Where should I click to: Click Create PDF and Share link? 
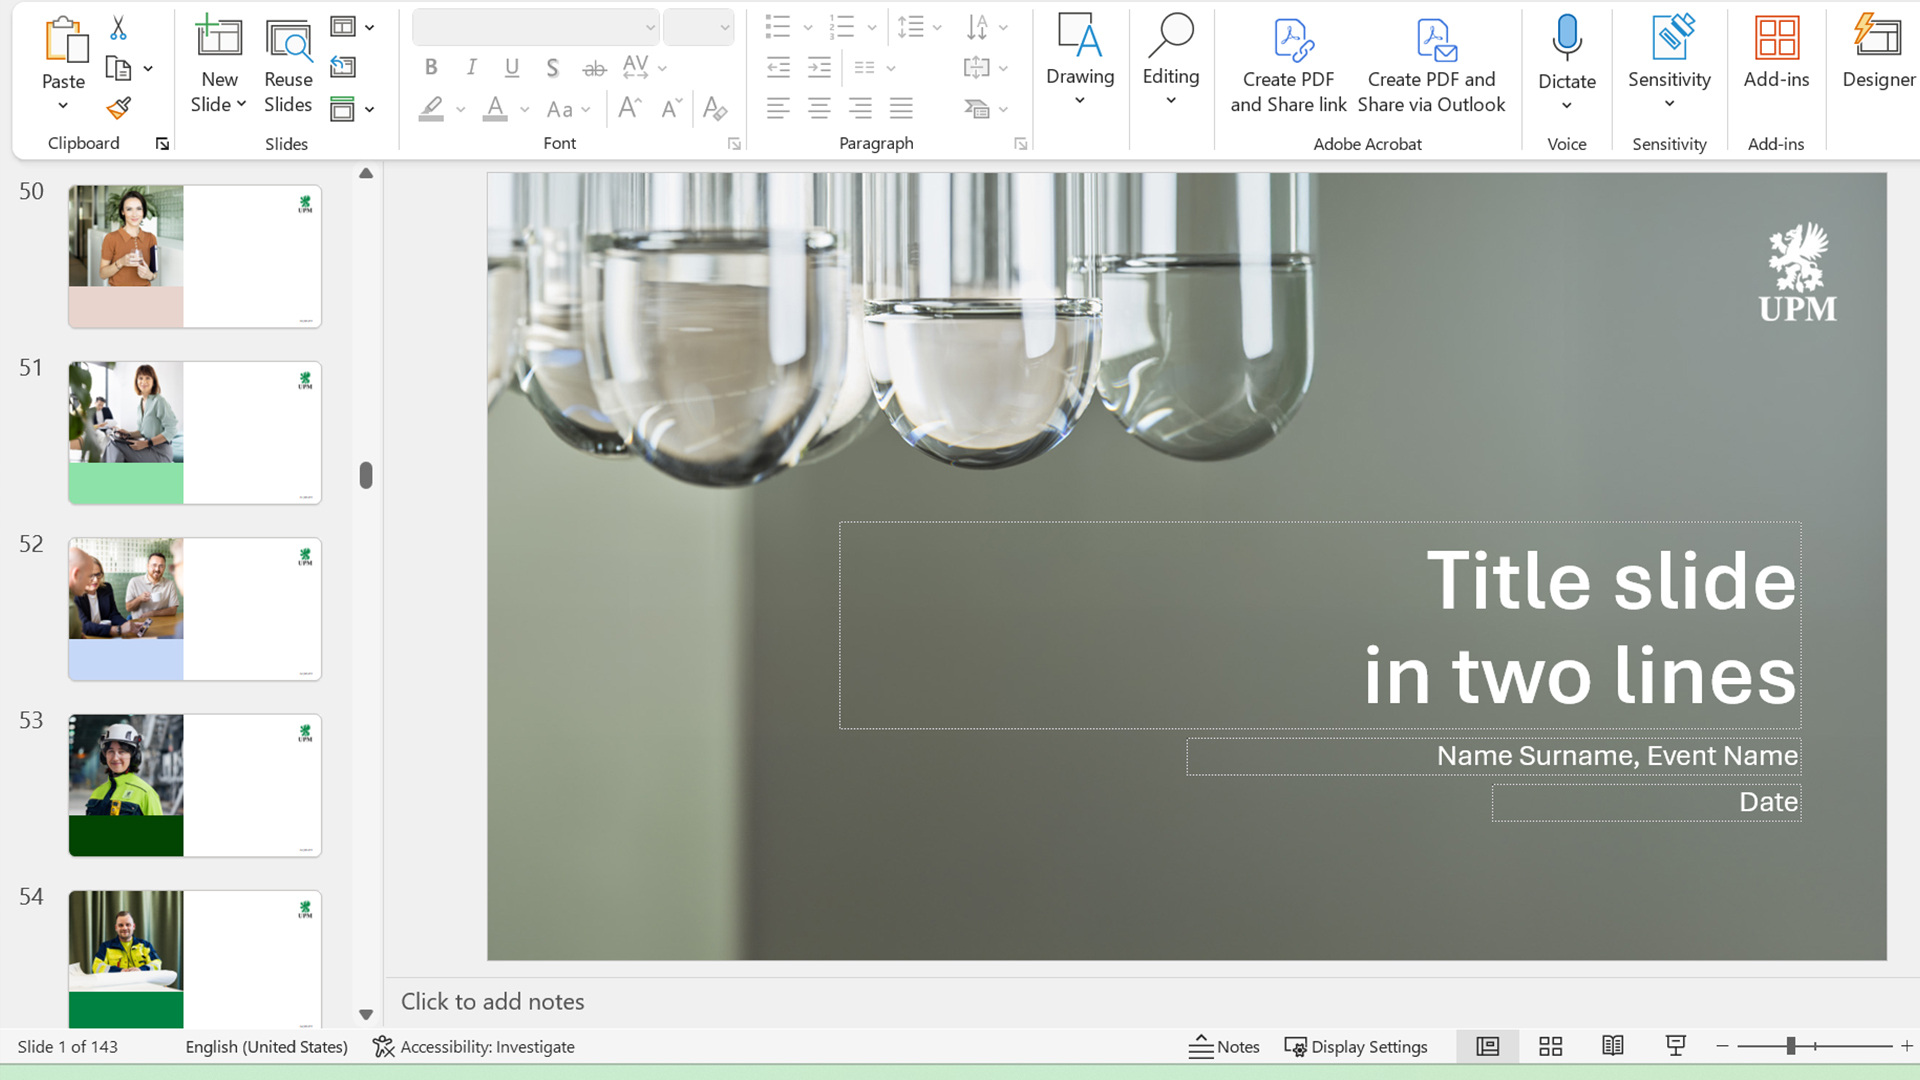pos(1288,66)
